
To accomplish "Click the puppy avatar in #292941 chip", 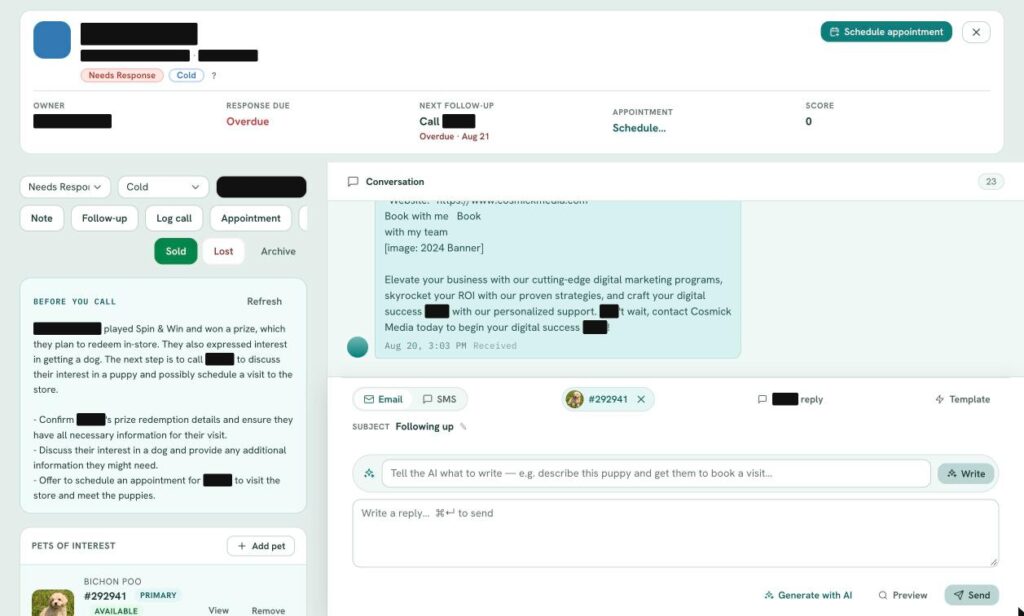I will [575, 399].
